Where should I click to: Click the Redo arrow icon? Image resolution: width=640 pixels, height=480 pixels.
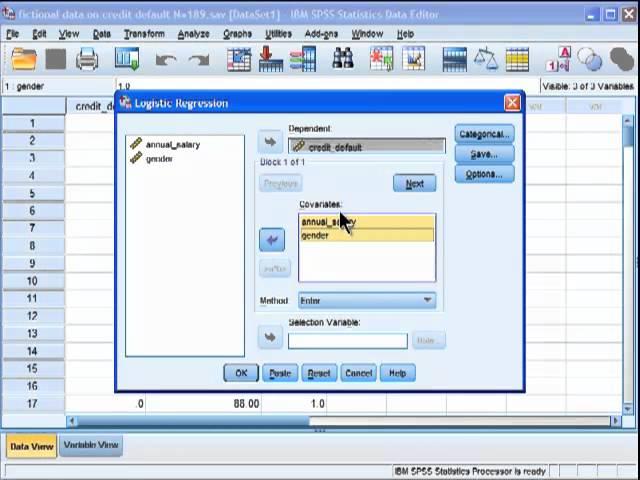coord(199,60)
